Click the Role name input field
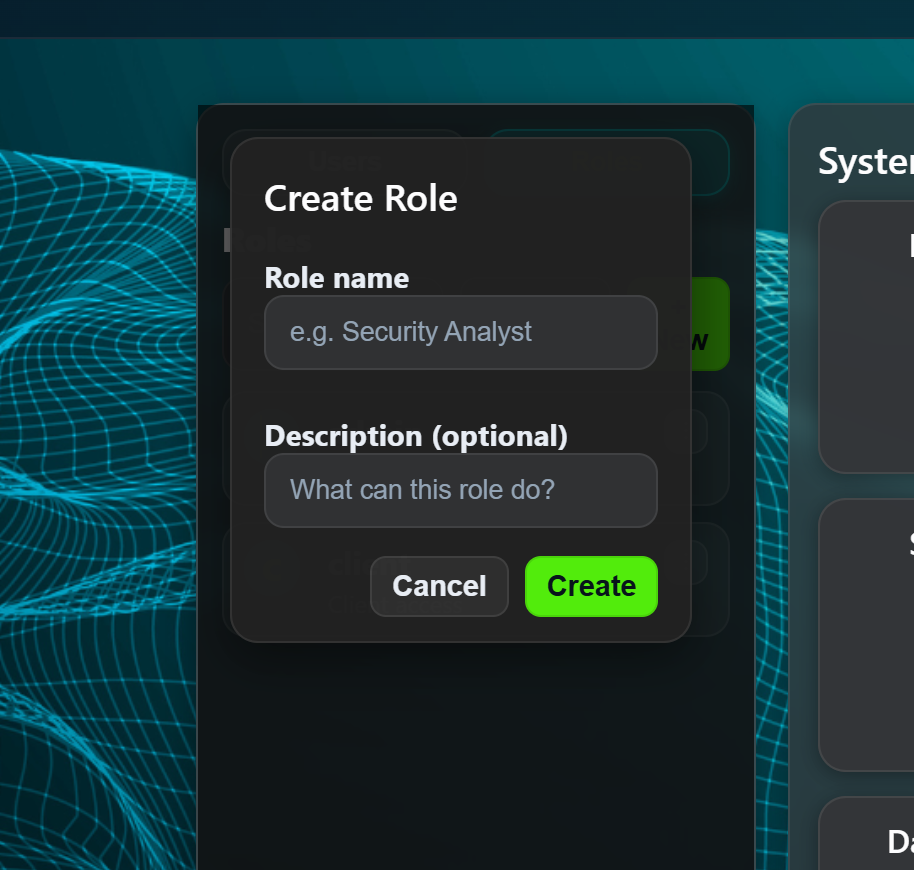 click(x=460, y=332)
